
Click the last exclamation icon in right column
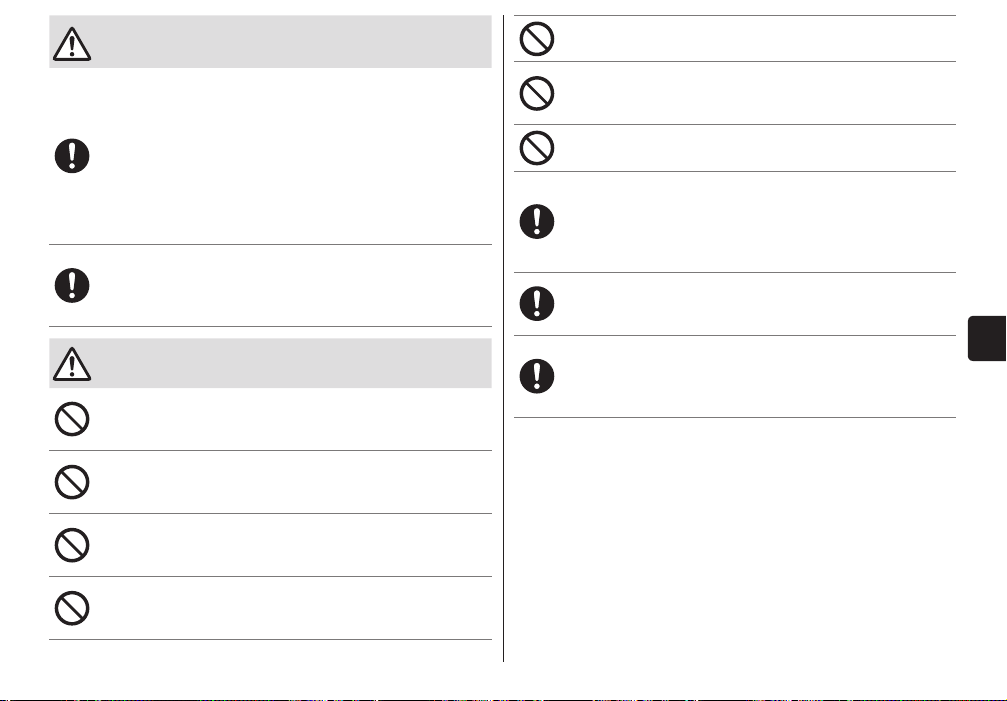(x=537, y=376)
